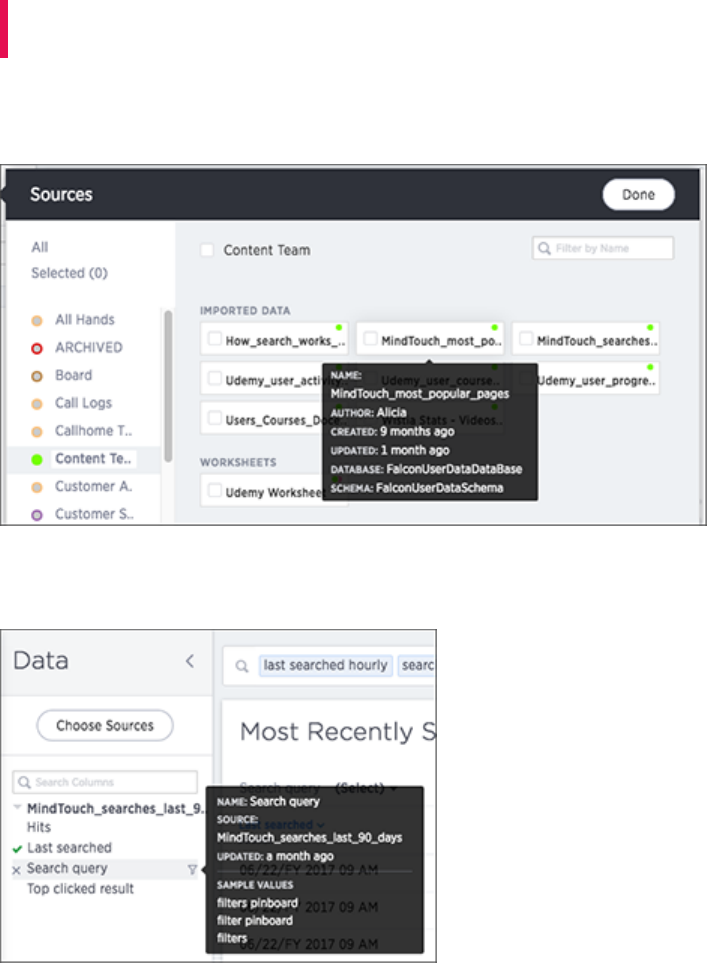Click the purple Customer S.. sticker dot

(x=37, y=515)
